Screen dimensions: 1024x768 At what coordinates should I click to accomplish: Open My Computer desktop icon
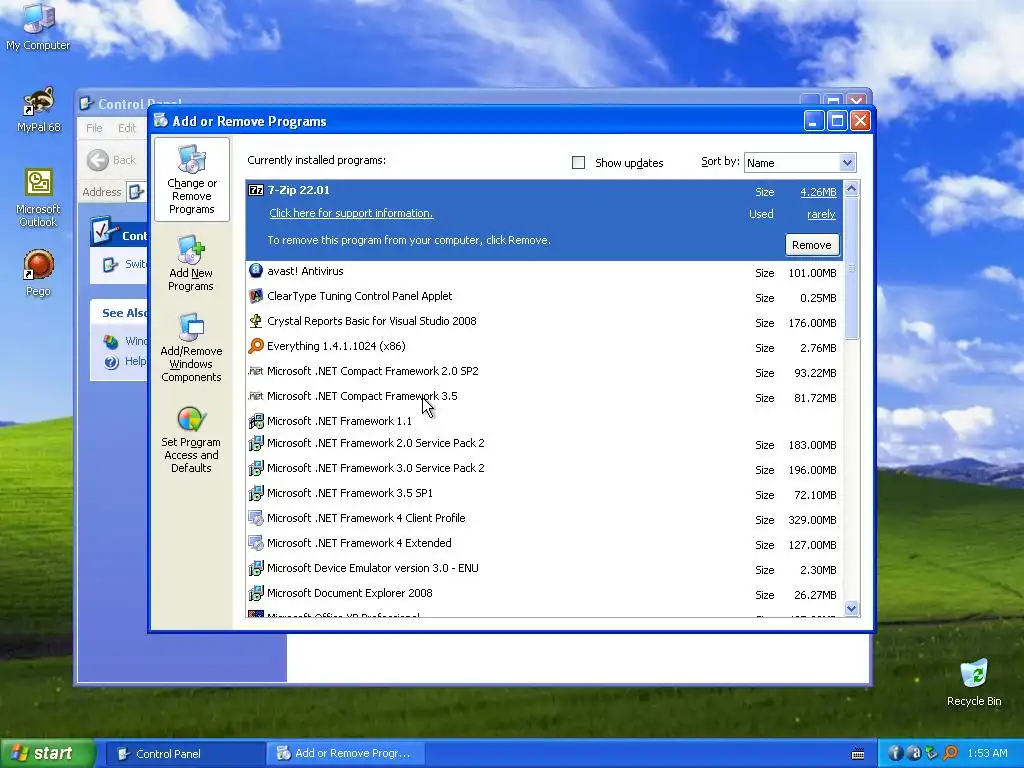click(x=38, y=27)
